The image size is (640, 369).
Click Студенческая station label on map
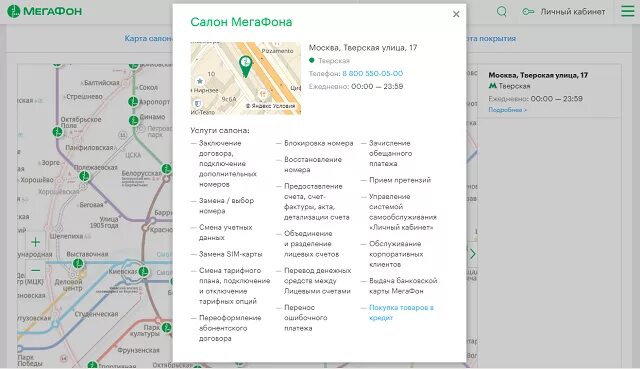coord(96,314)
